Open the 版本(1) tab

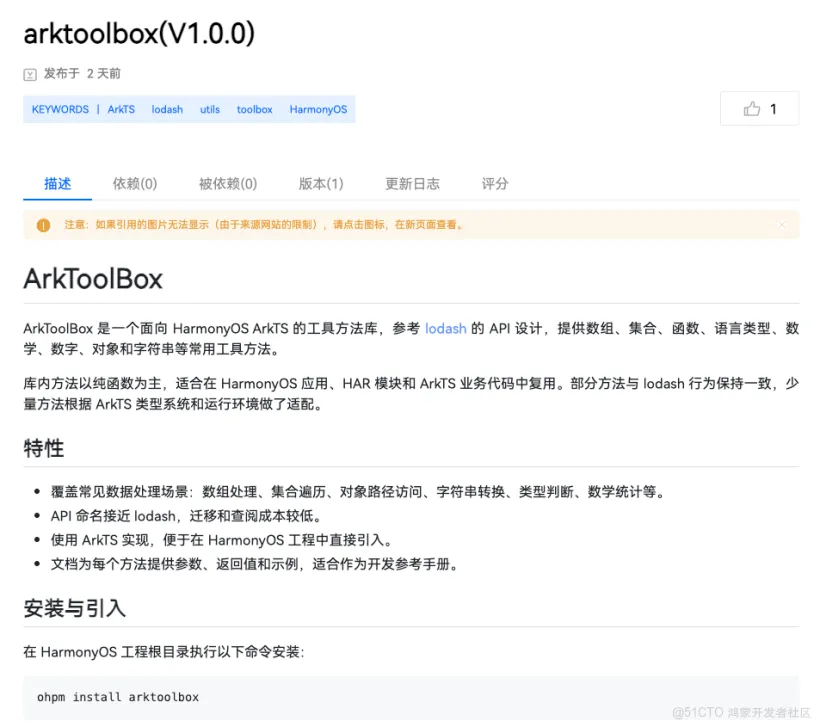tap(321, 184)
